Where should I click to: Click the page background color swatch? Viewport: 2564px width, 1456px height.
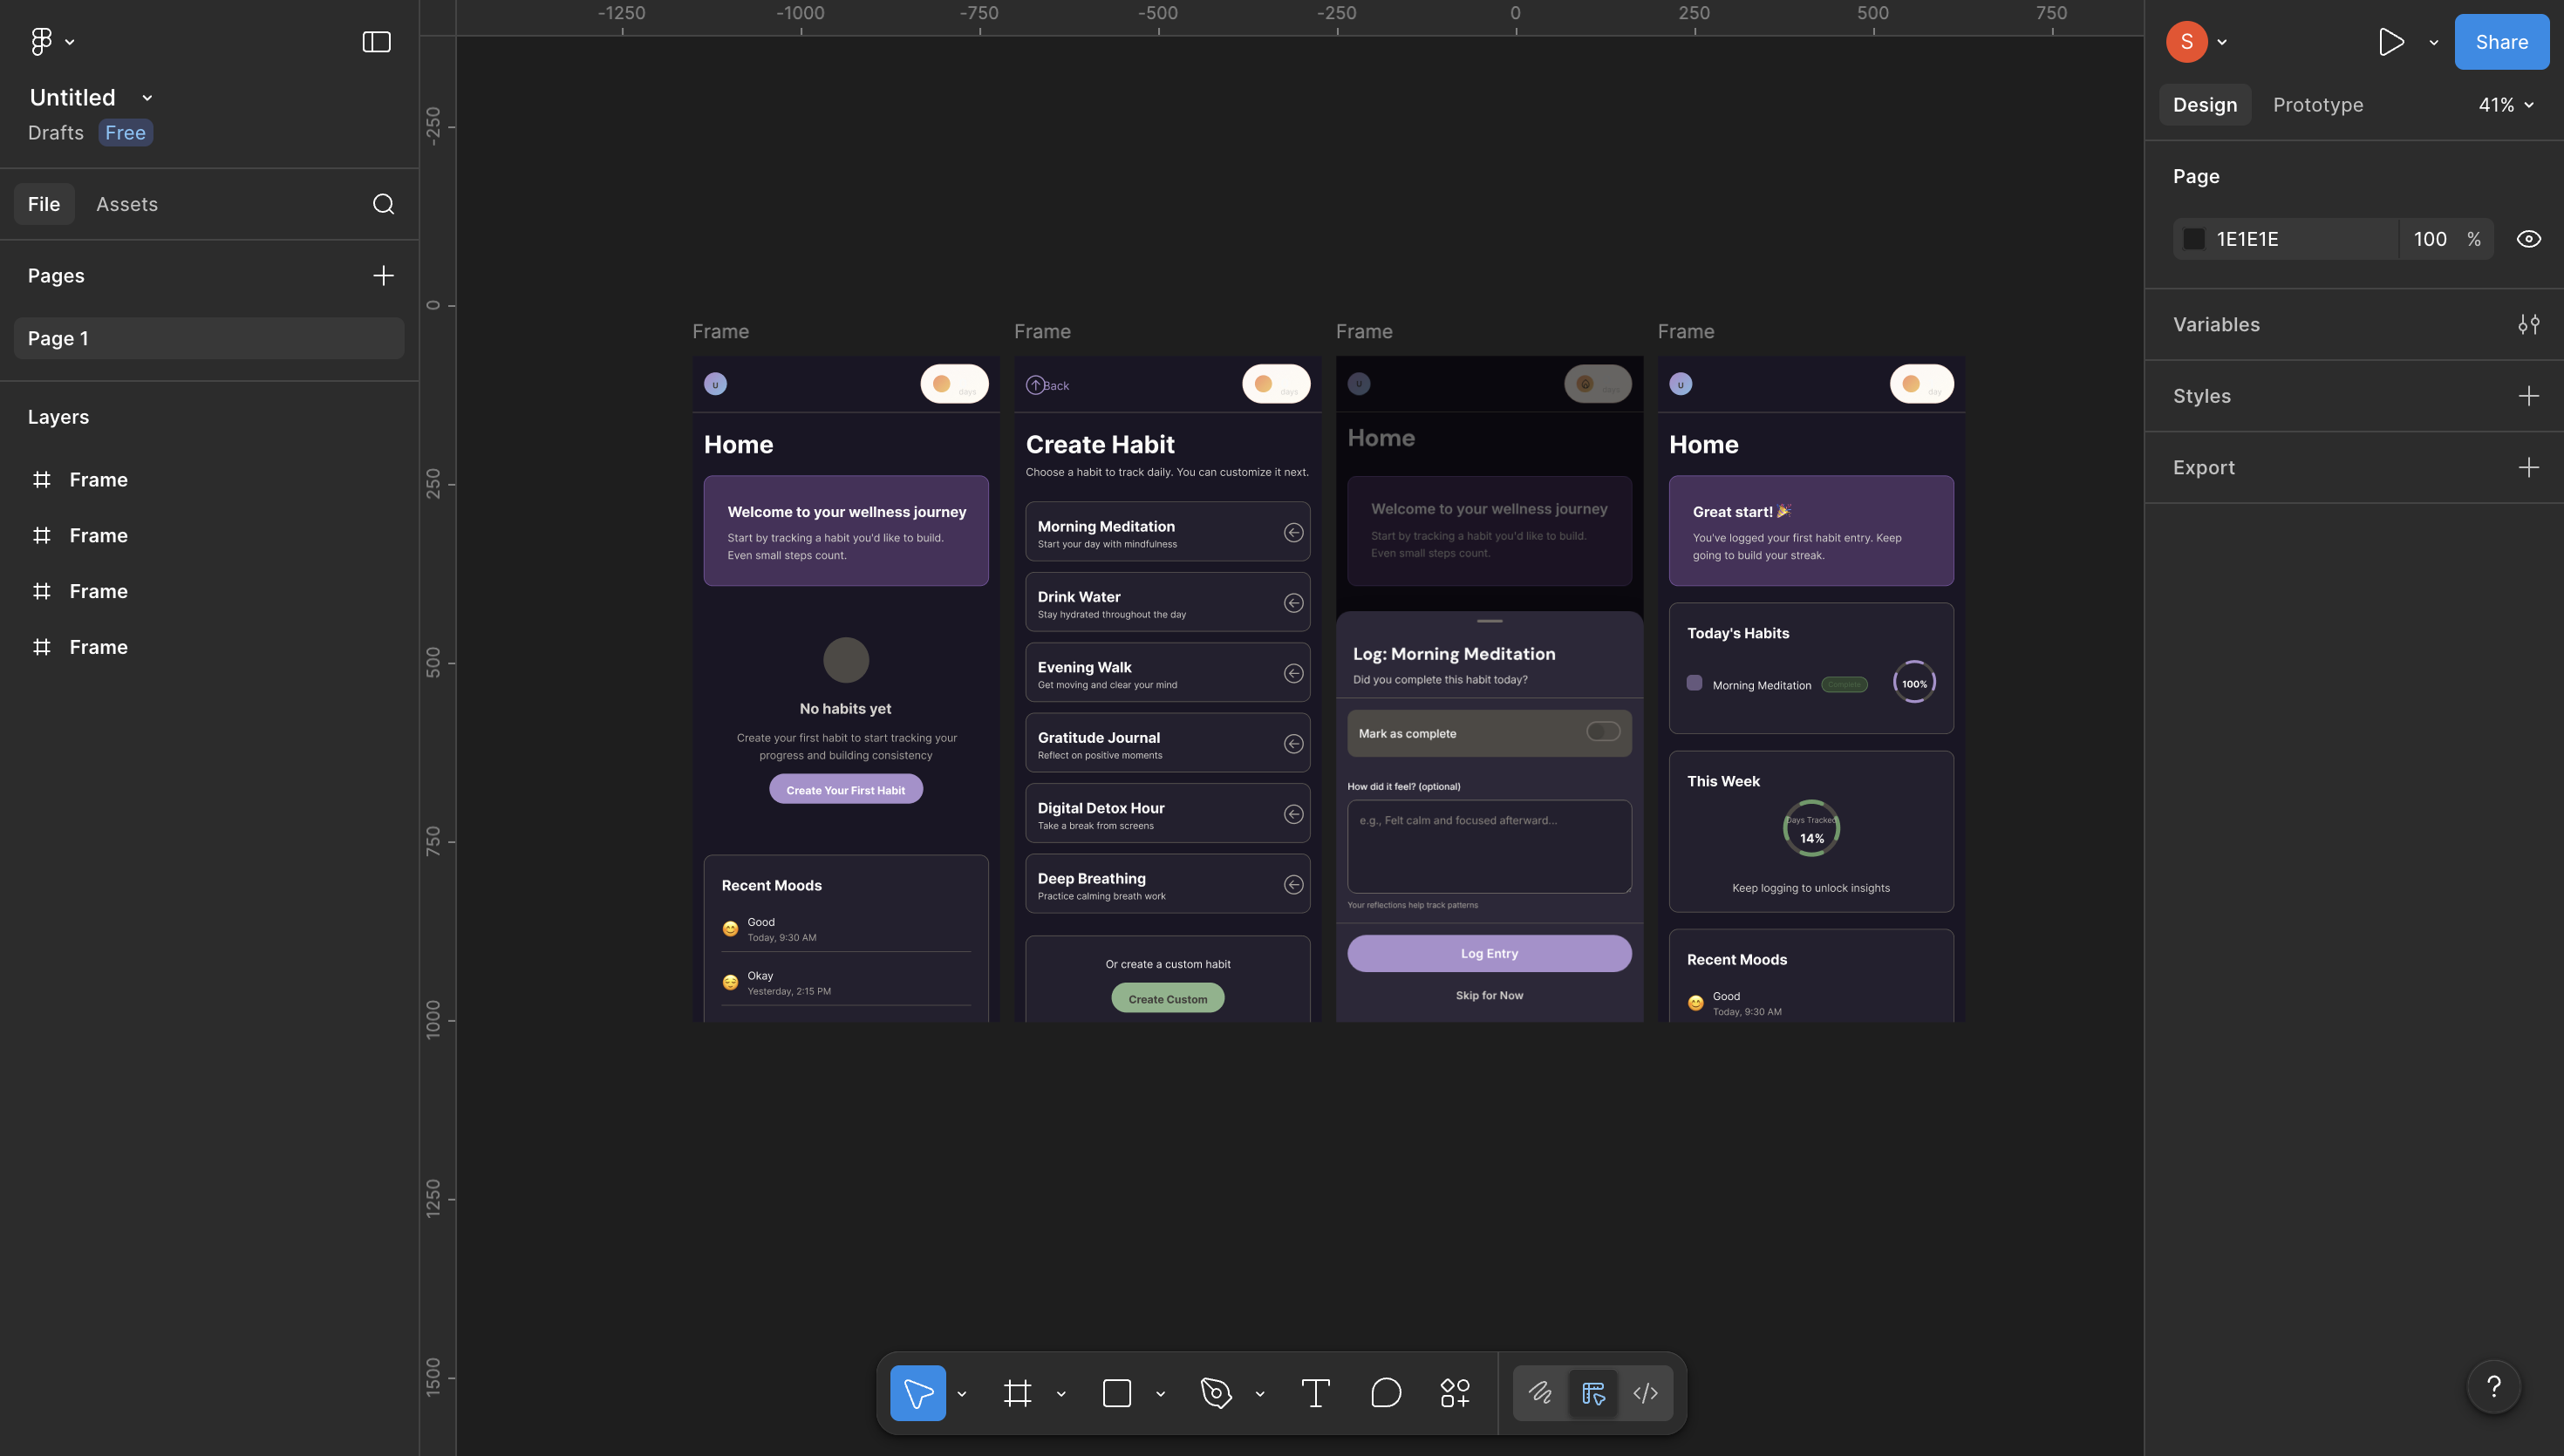coord(2194,238)
